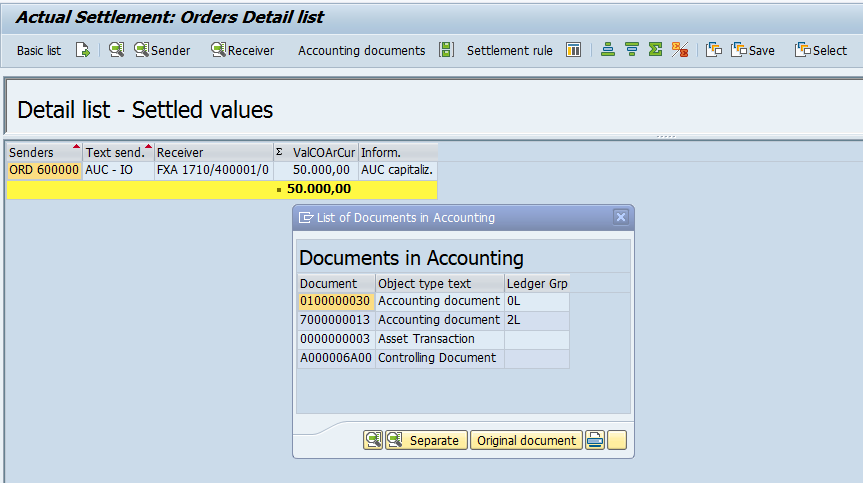The width and height of the screenshot is (863, 483).
Task: Click the subtotals icon in toolbar
Action: coord(680,50)
